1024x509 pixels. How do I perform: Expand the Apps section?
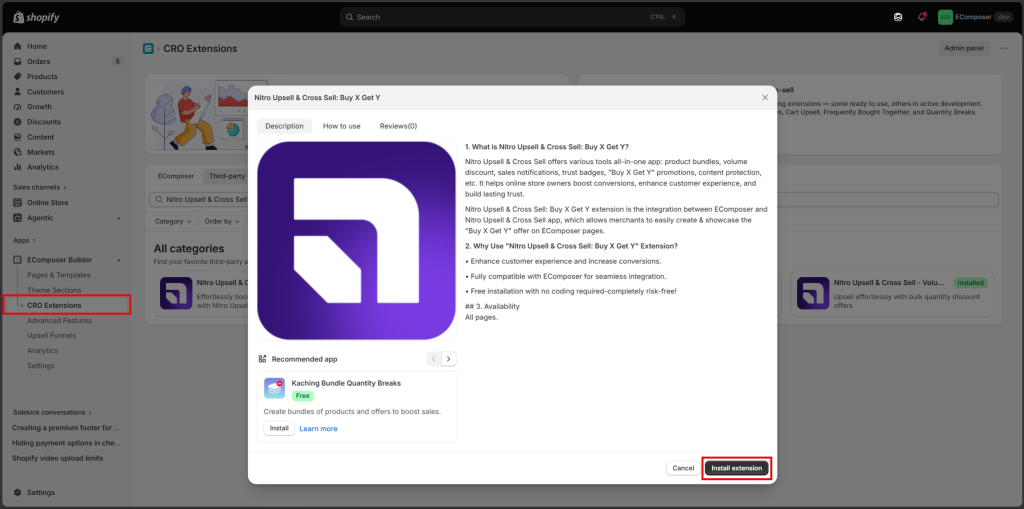24,240
